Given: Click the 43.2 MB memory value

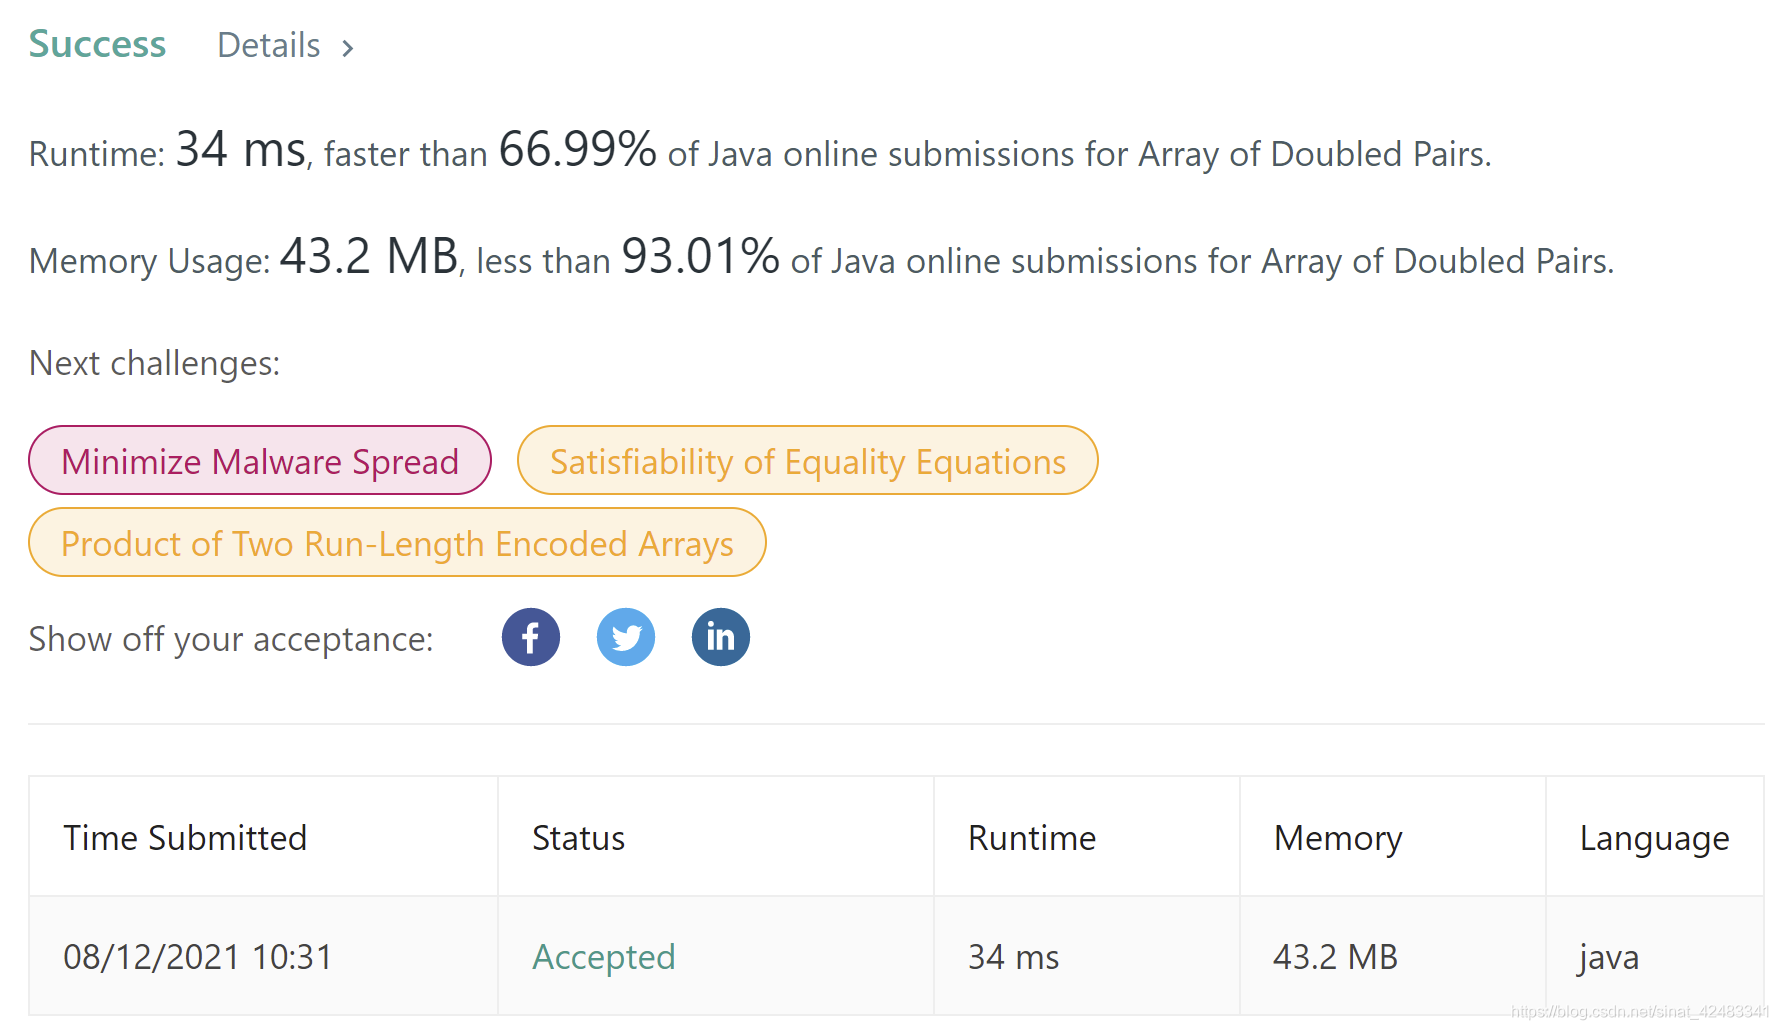Looking at the screenshot, I should [x=1334, y=957].
